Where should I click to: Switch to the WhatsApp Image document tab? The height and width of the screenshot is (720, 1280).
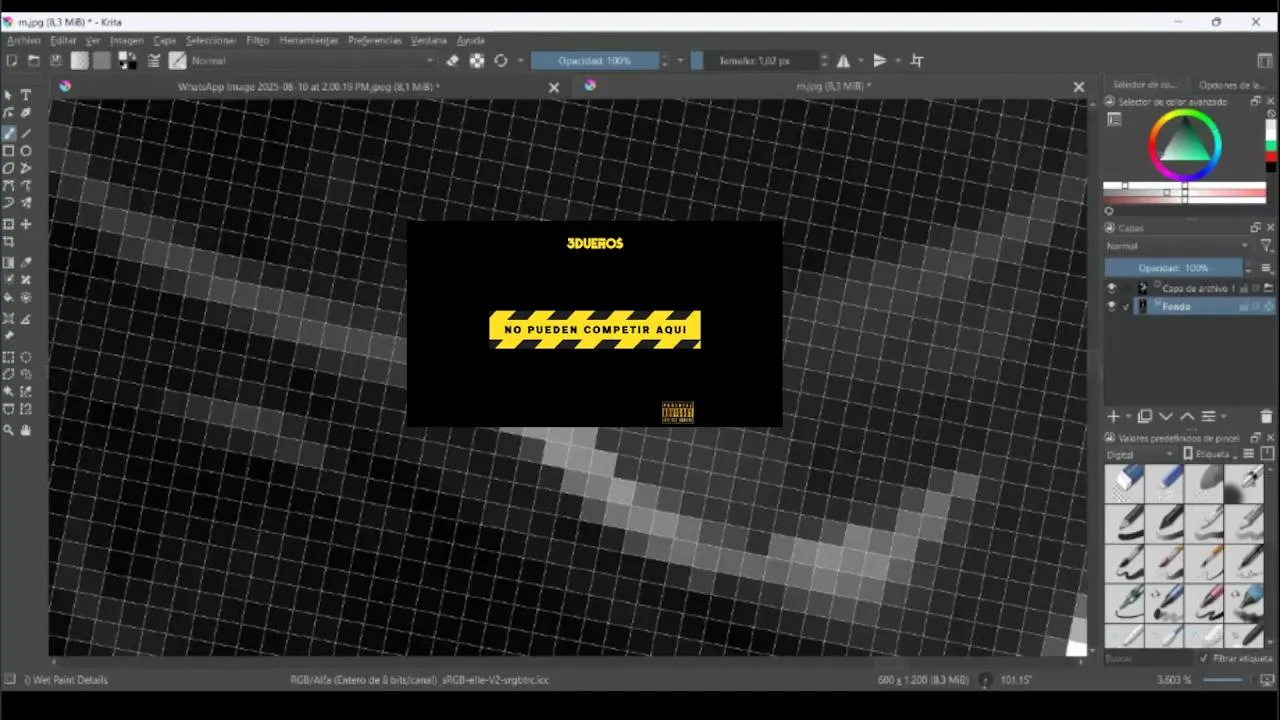pyautogui.click(x=308, y=87)
